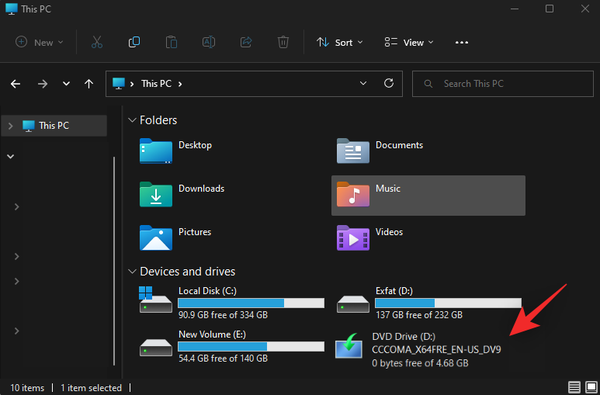600x395 pixels.
Task: Open the Documents folder icon
Action: click(x=353, y=151)
